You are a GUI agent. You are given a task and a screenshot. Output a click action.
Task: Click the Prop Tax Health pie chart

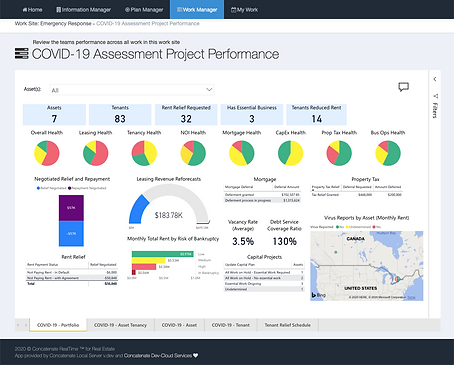[x=339, y=153]
